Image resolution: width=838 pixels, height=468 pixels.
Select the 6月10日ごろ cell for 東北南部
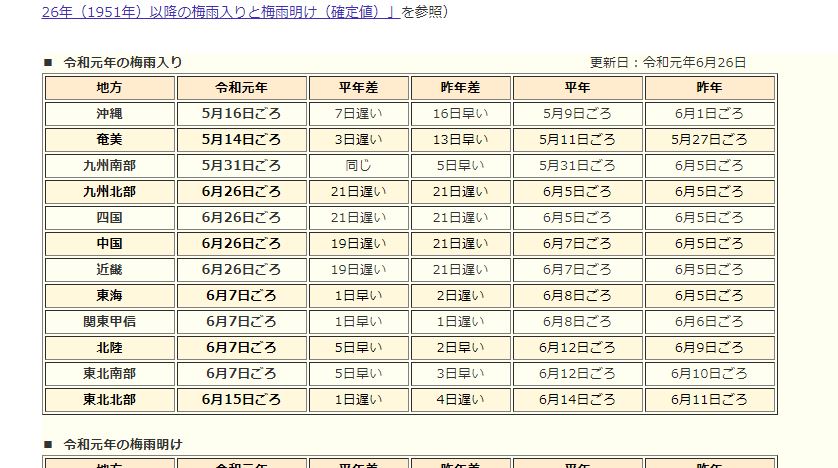click(x=709, y=374)
